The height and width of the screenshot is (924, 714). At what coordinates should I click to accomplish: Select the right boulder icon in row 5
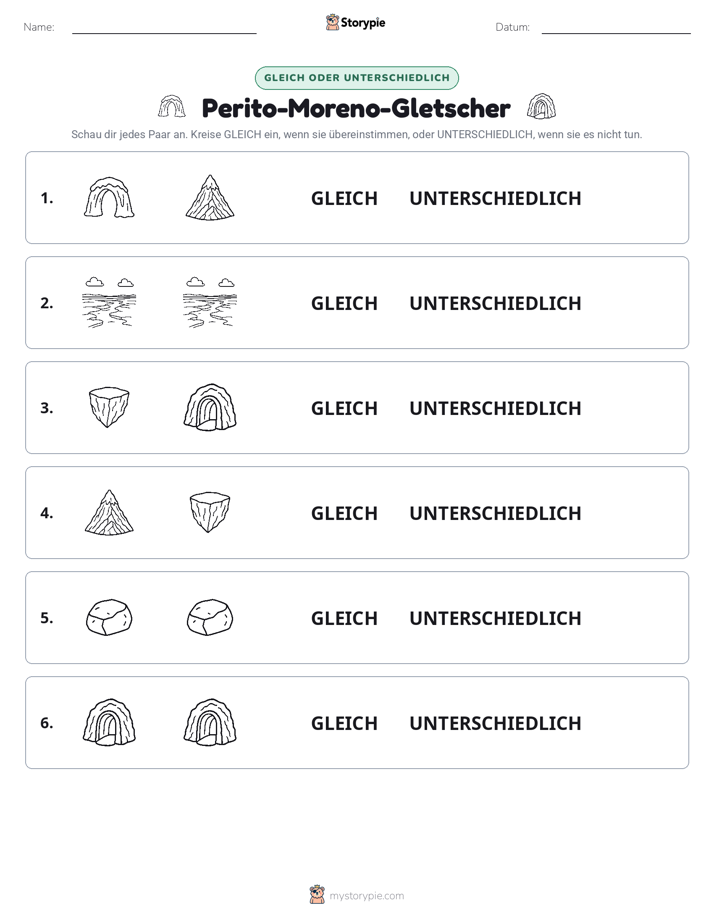[210, 618]
